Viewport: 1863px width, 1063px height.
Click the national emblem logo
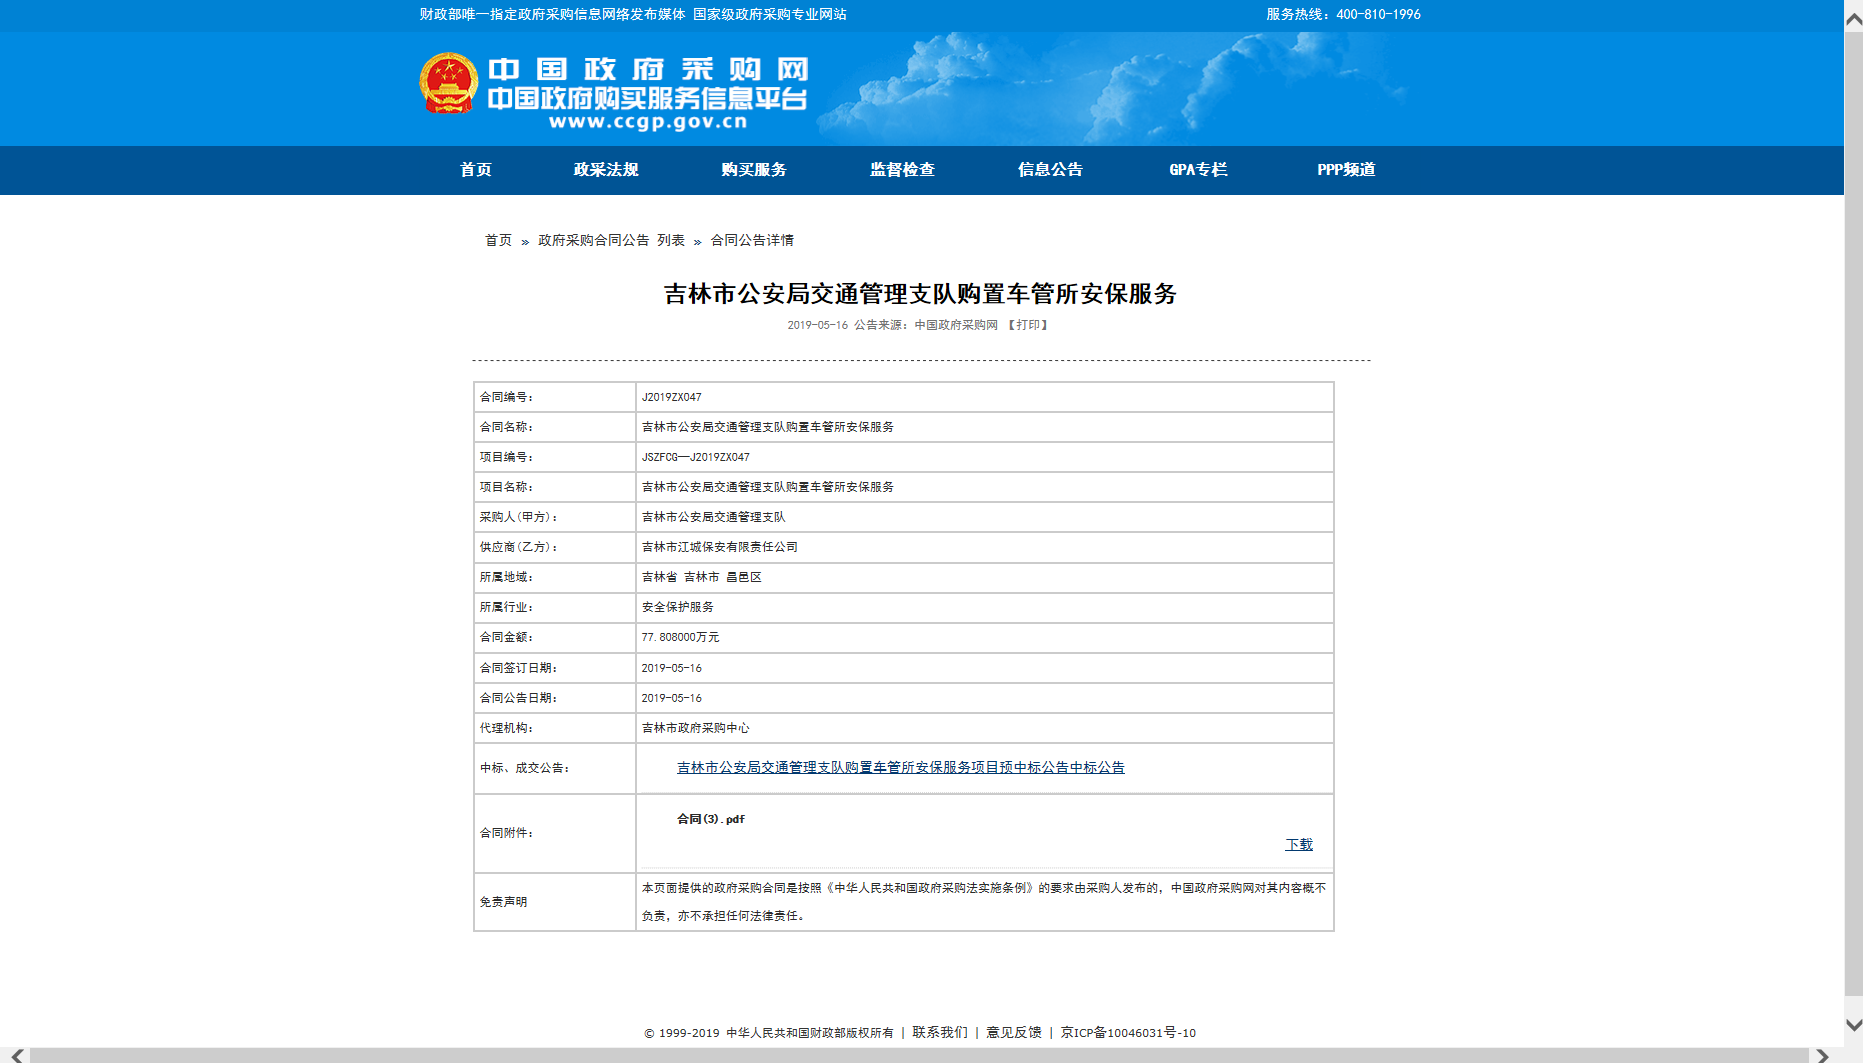pos(448,83)
